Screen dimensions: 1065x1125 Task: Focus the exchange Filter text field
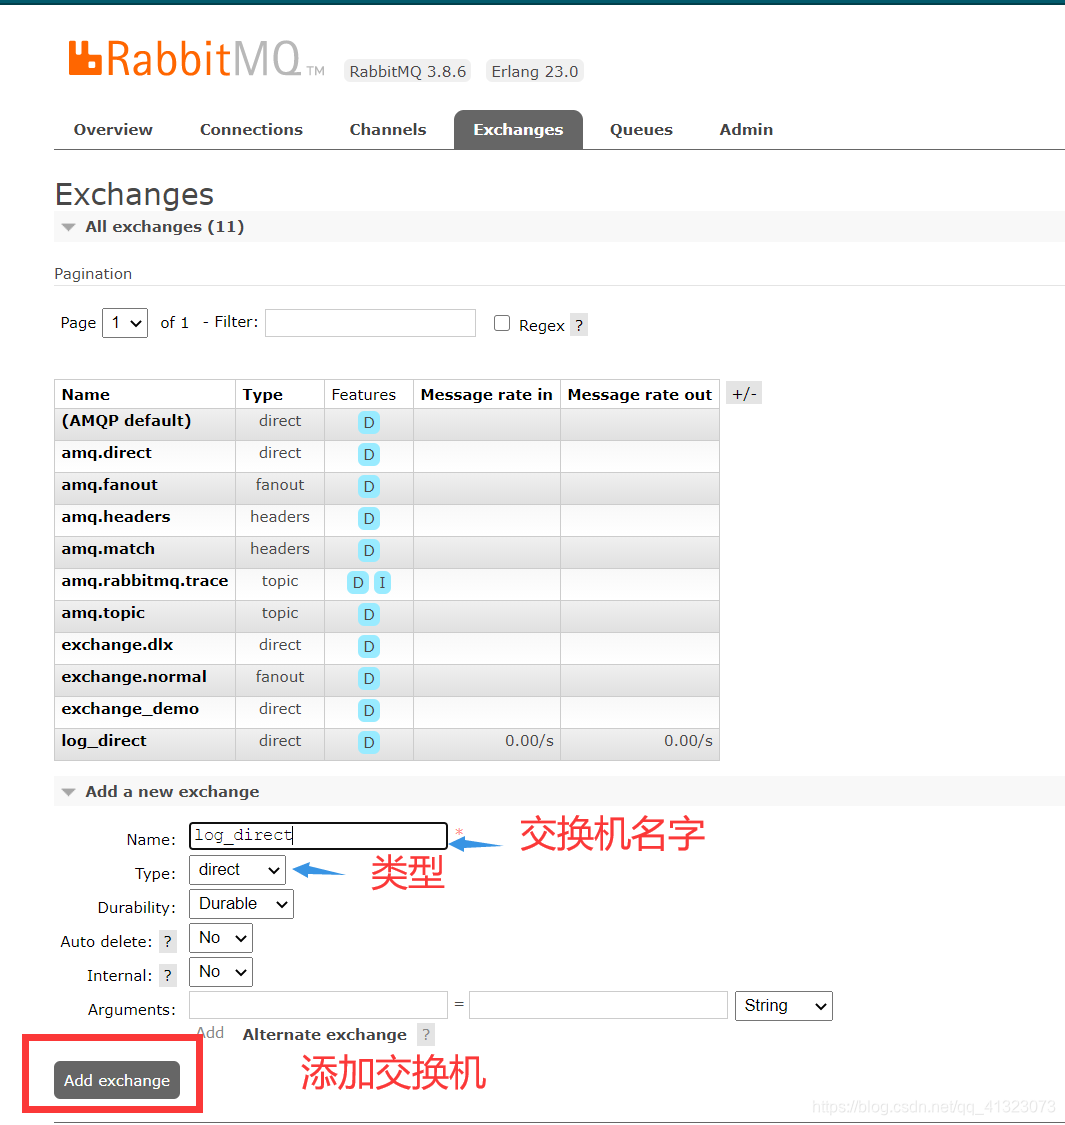click(370, 323)
